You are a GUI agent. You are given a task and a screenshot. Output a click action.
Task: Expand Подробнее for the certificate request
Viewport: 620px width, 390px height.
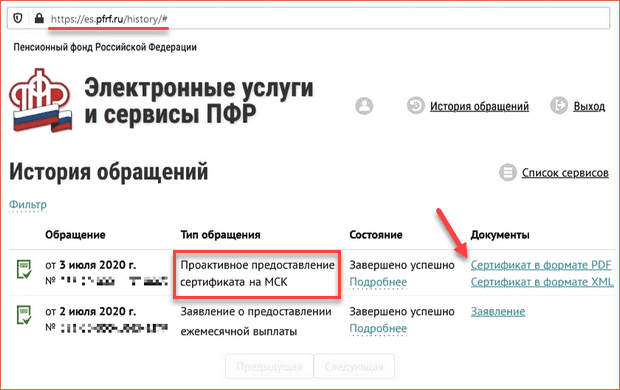(x=378, y=282)
